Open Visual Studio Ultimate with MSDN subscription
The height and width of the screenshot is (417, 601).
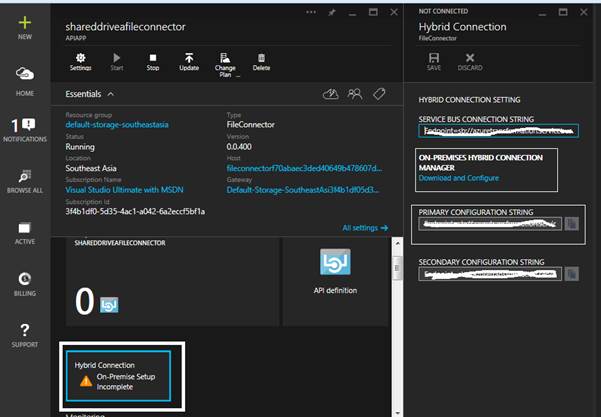pyautogui.click(x=124, y=190)
